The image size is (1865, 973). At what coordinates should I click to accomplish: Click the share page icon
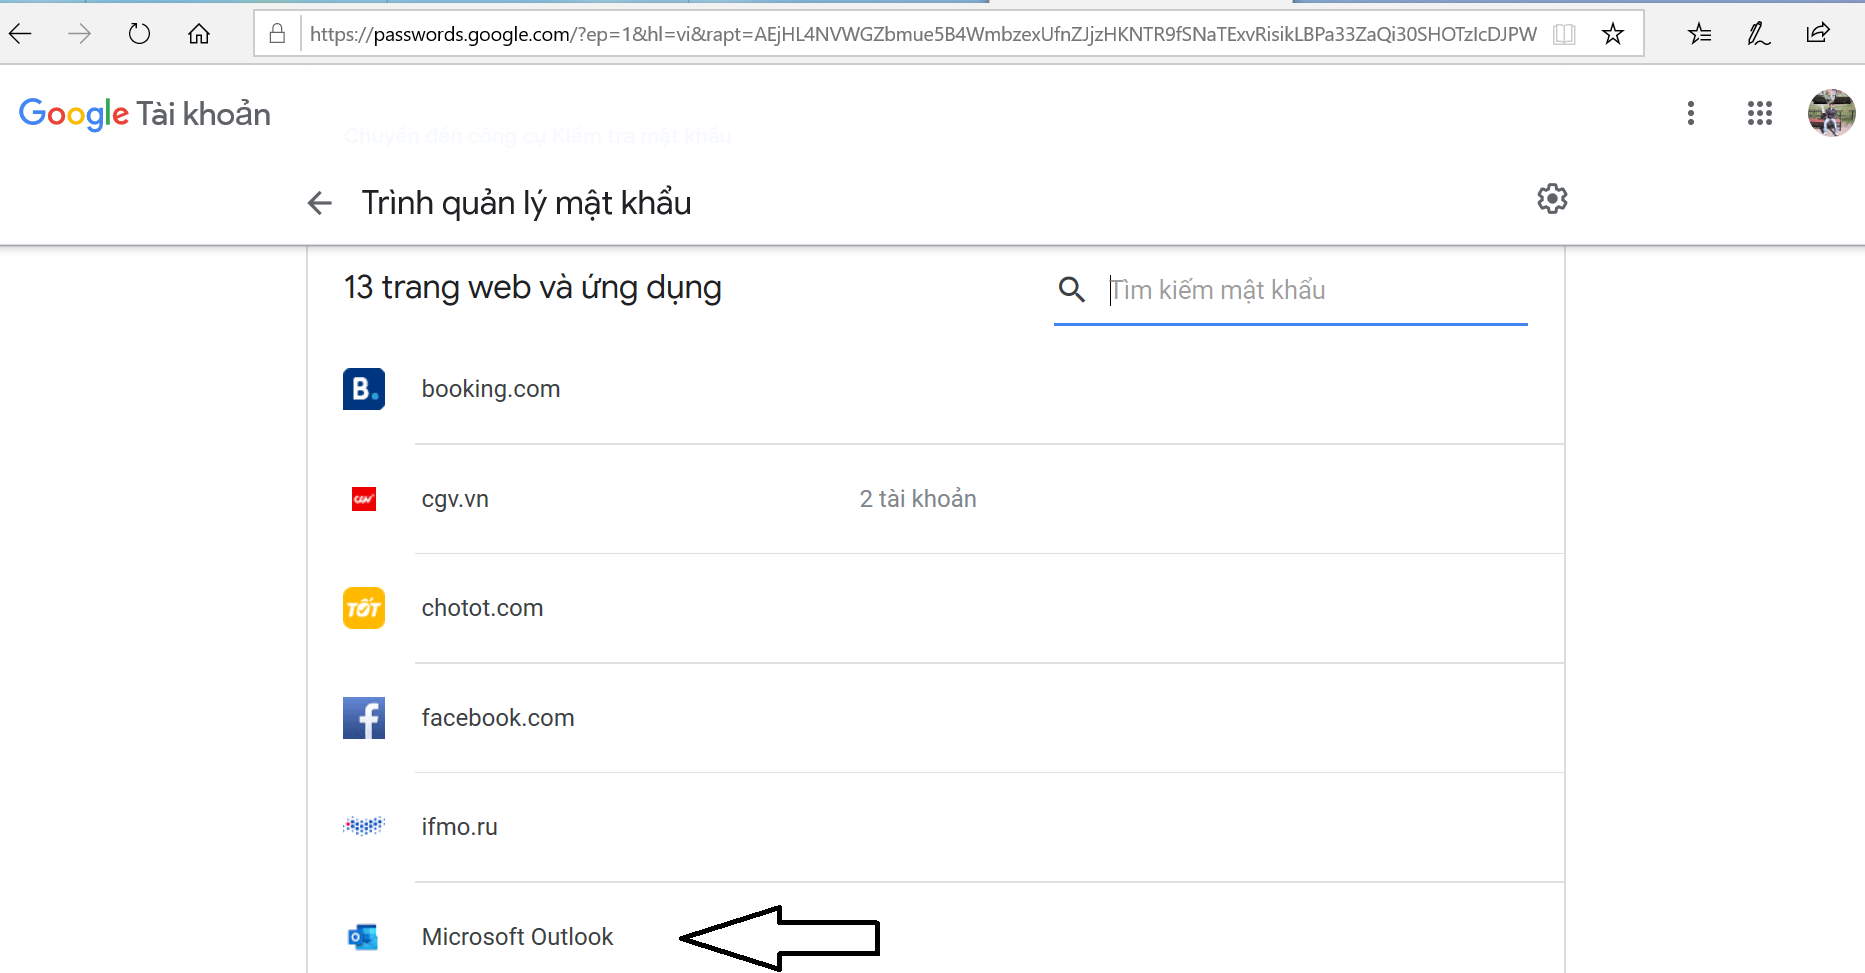(x=1818, y=34)
